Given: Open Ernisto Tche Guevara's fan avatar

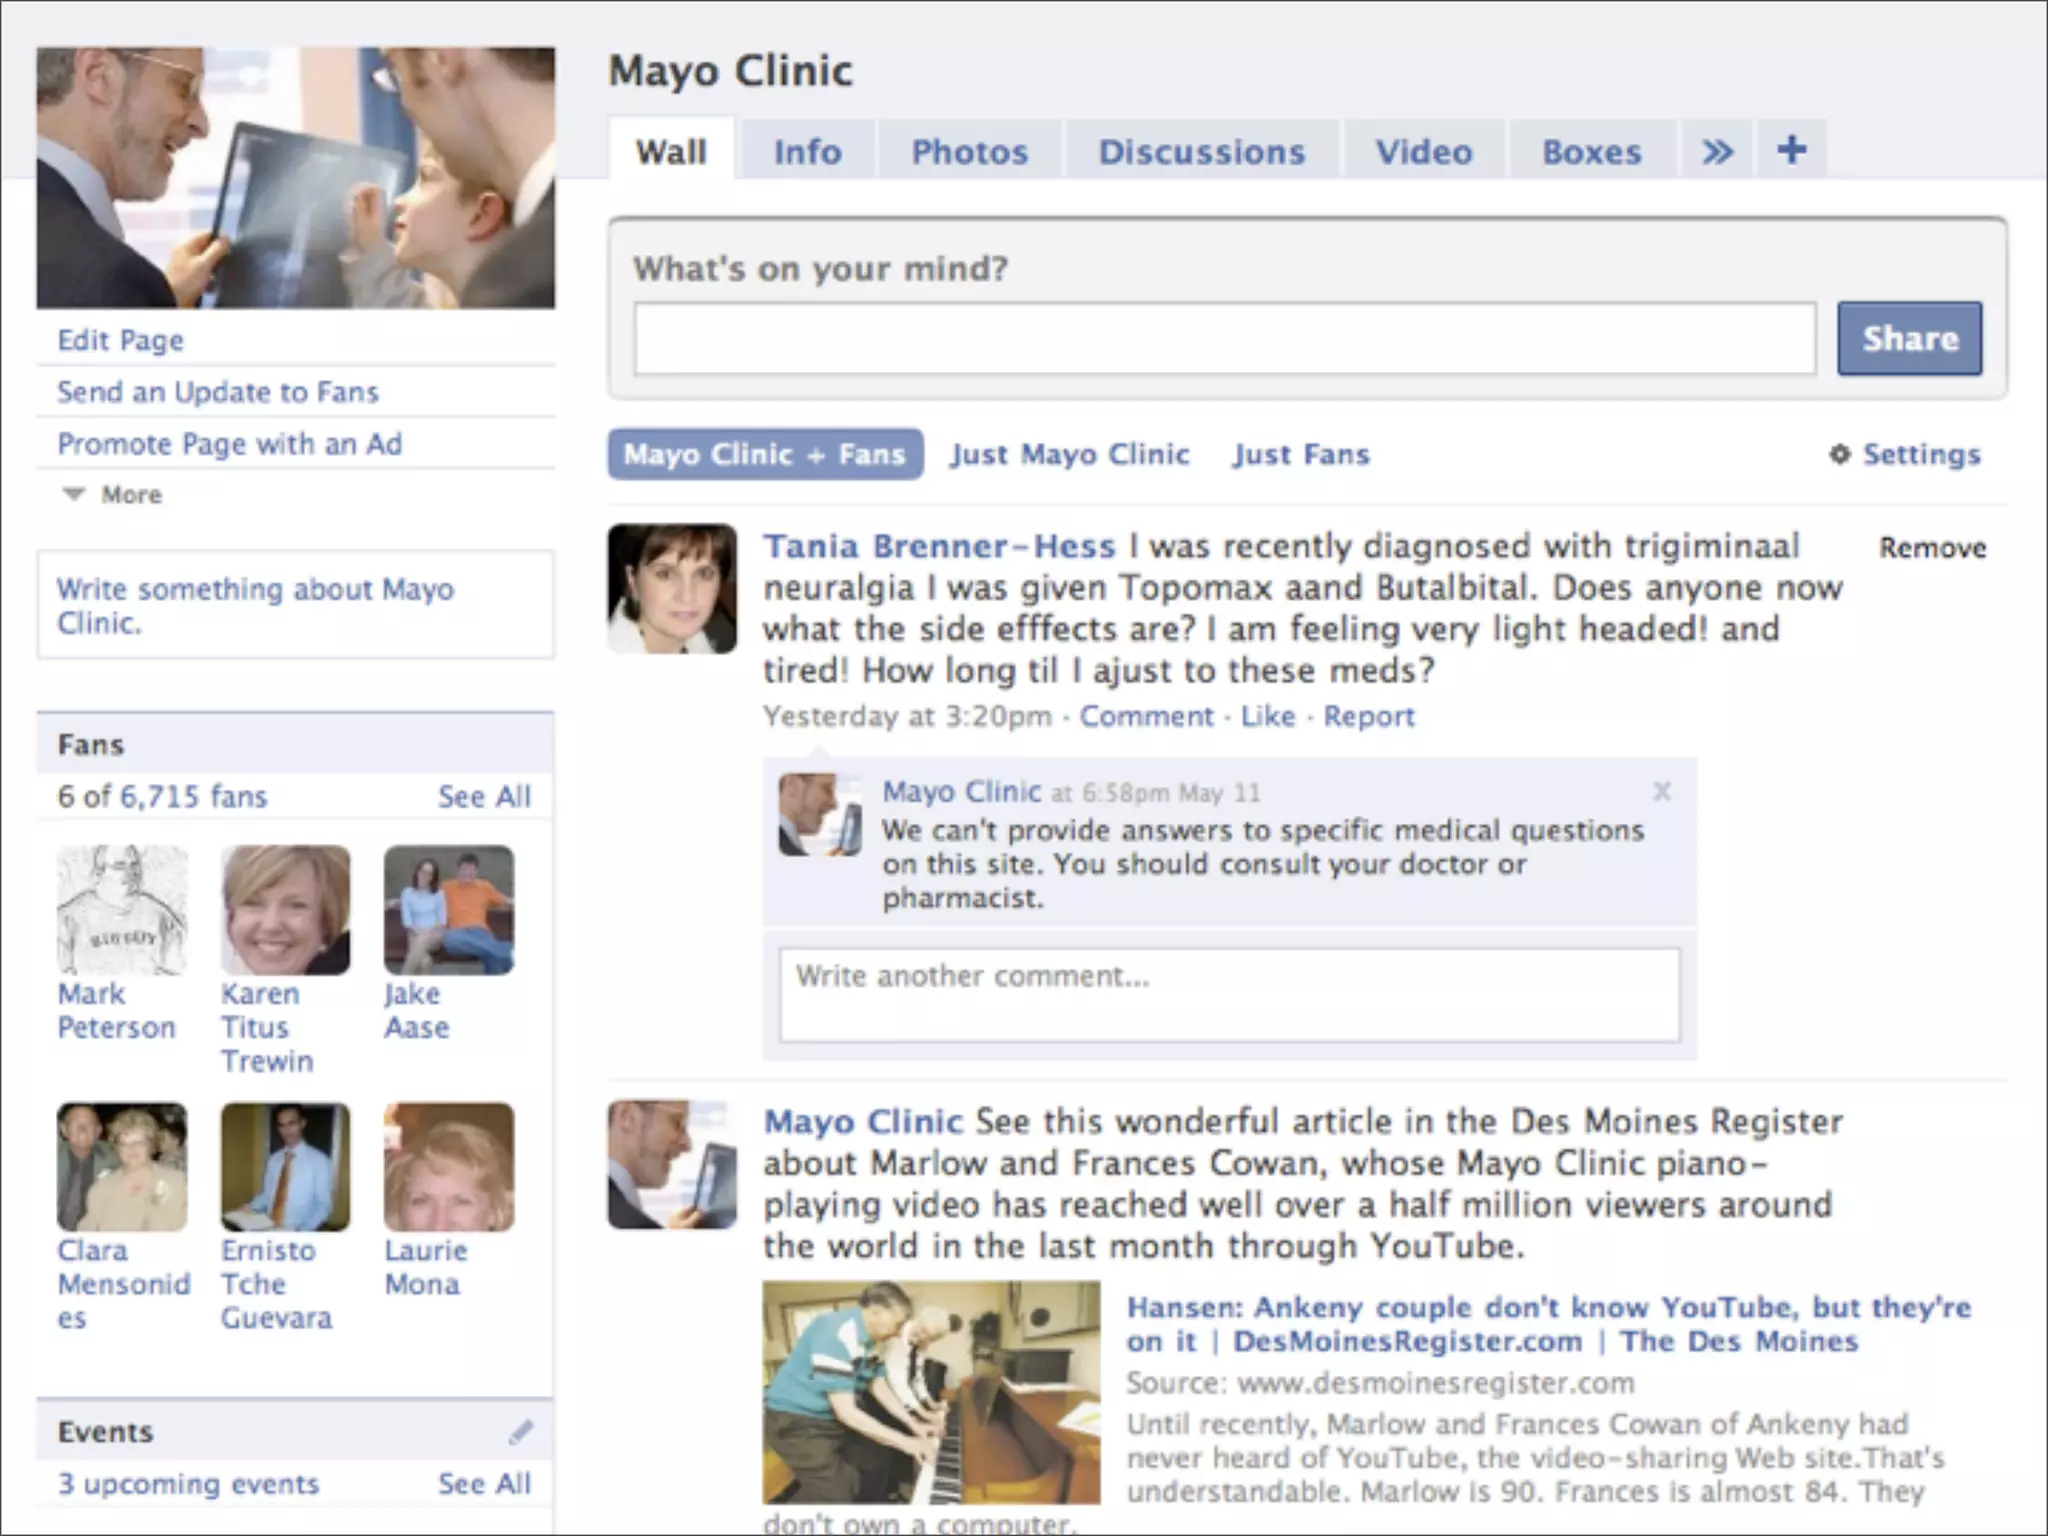Looking at the screenshot, I should click(286, 1167).
